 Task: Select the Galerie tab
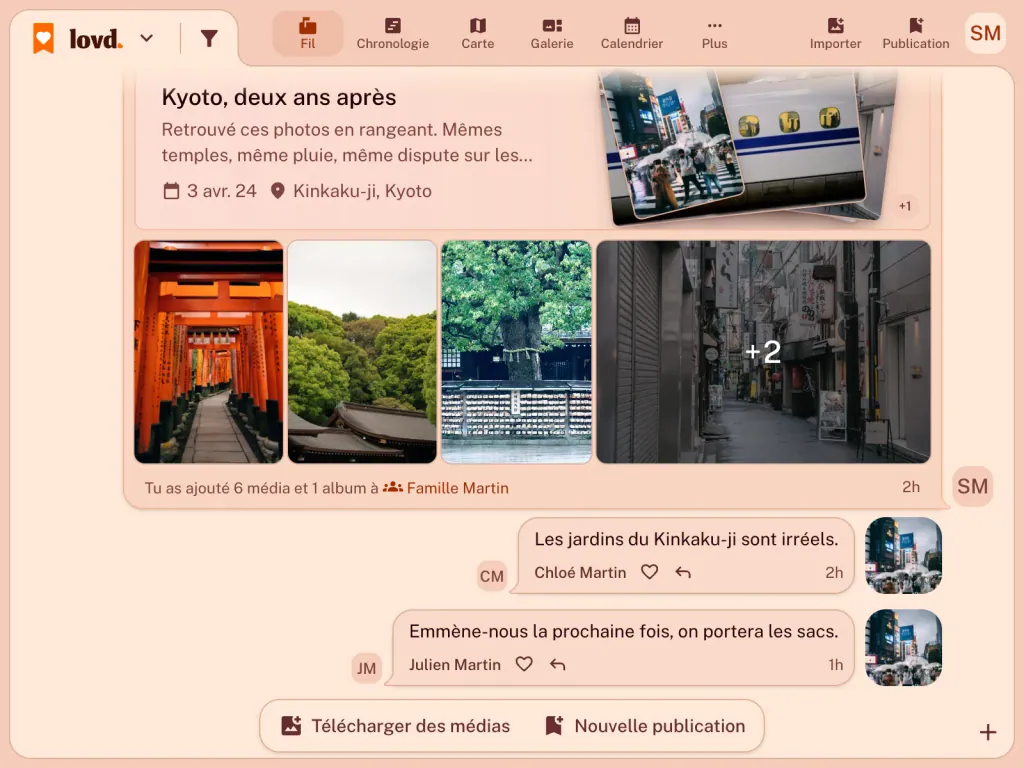pyautogui.click(x=552, y=34)
